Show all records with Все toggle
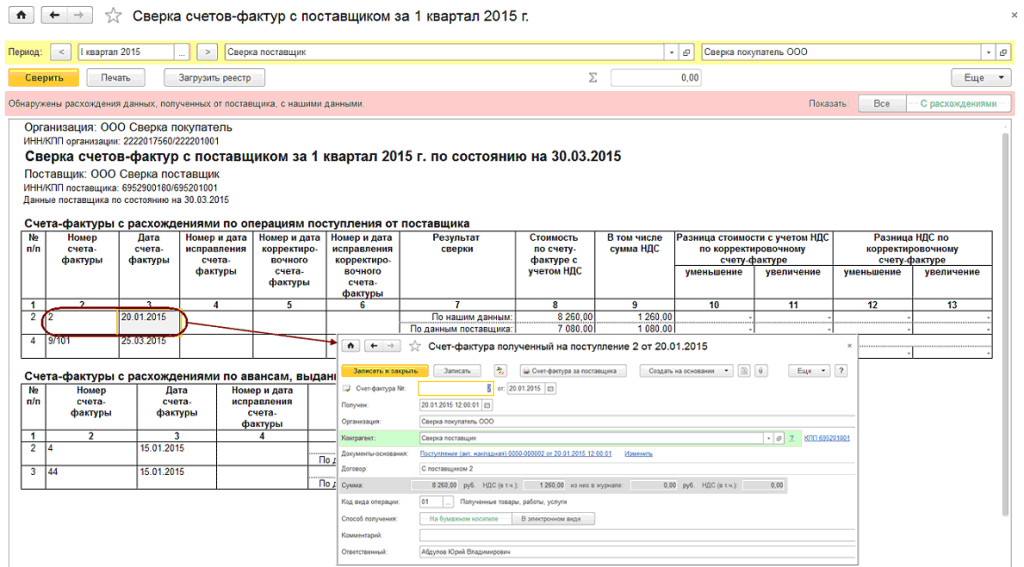This screenshot has width=1024, height=567. [881, 103]
